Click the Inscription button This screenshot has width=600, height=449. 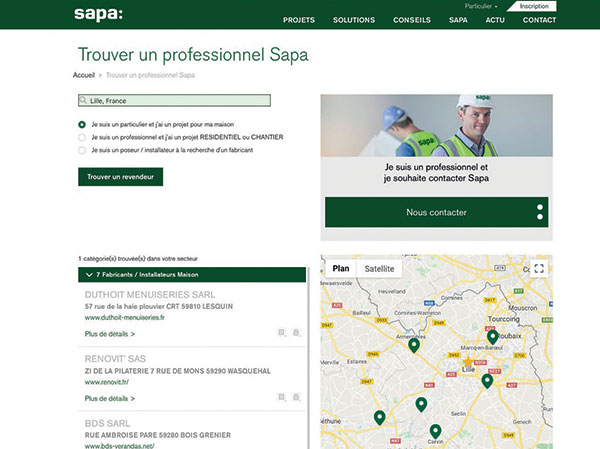[x=534, y=6]
